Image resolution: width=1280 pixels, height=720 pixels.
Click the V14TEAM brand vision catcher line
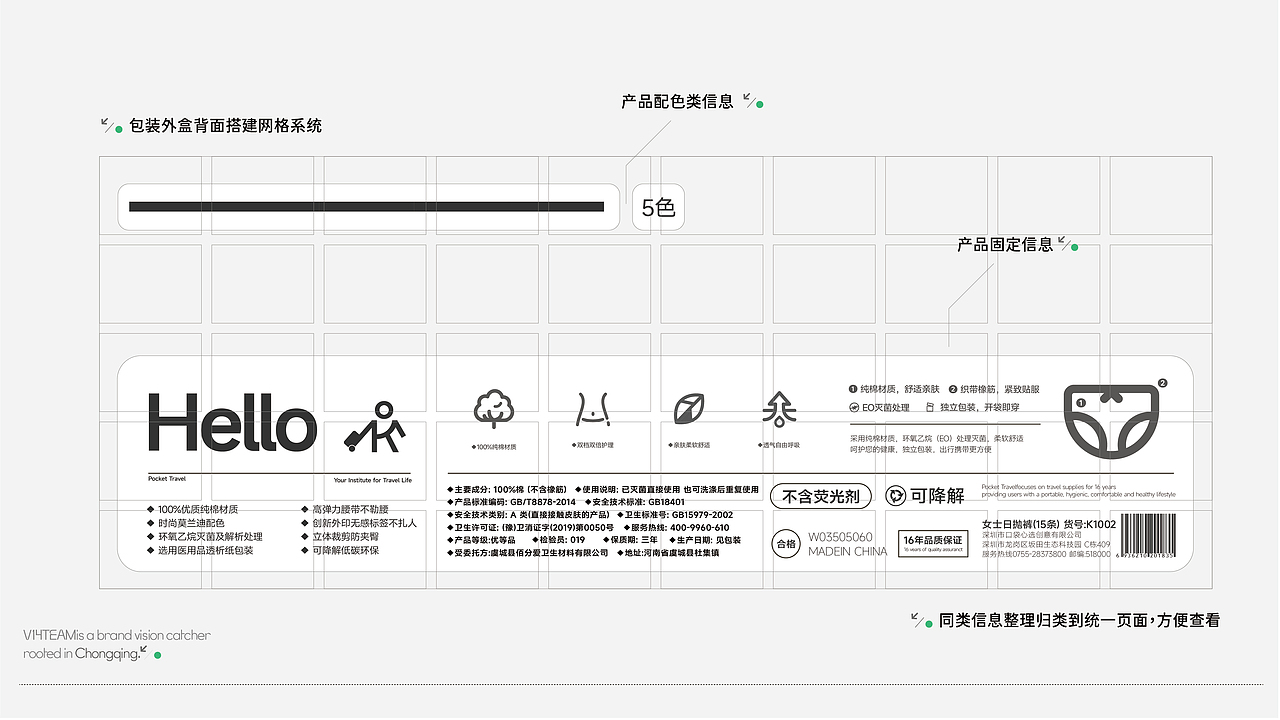(117, 635)
